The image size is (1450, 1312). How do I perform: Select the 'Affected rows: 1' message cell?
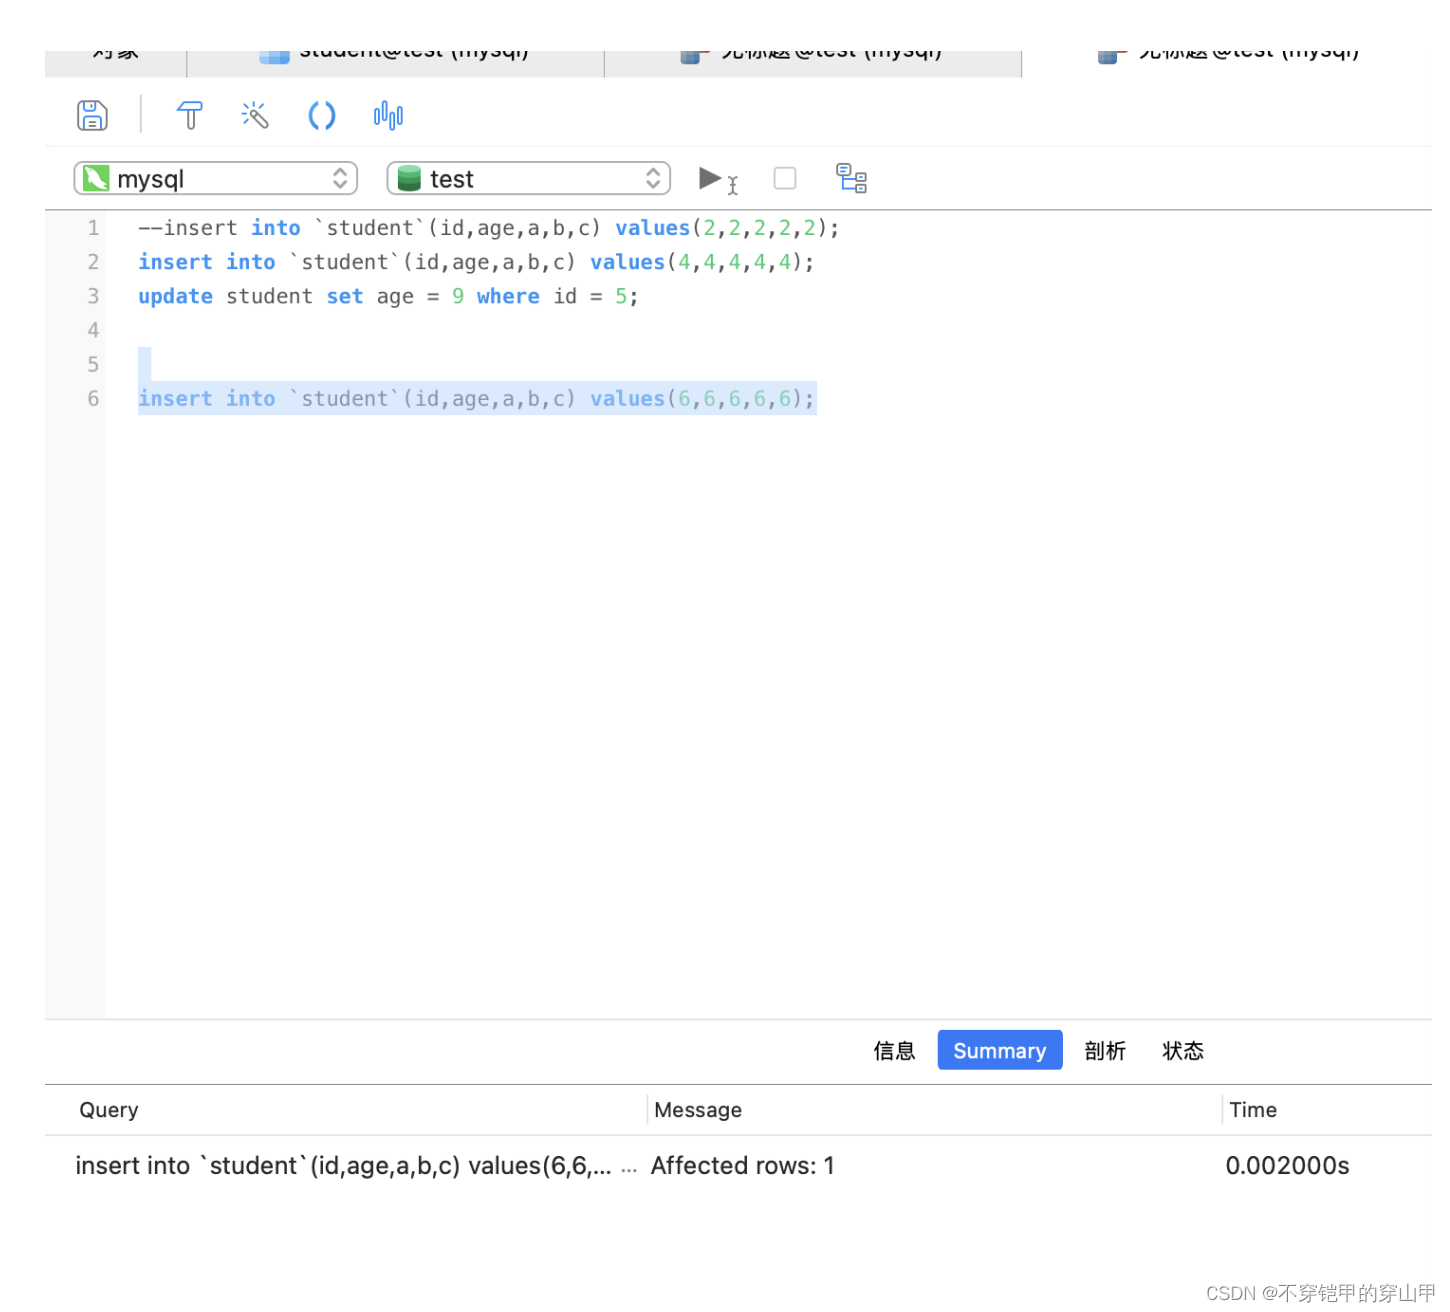(x=742, y=1165)
